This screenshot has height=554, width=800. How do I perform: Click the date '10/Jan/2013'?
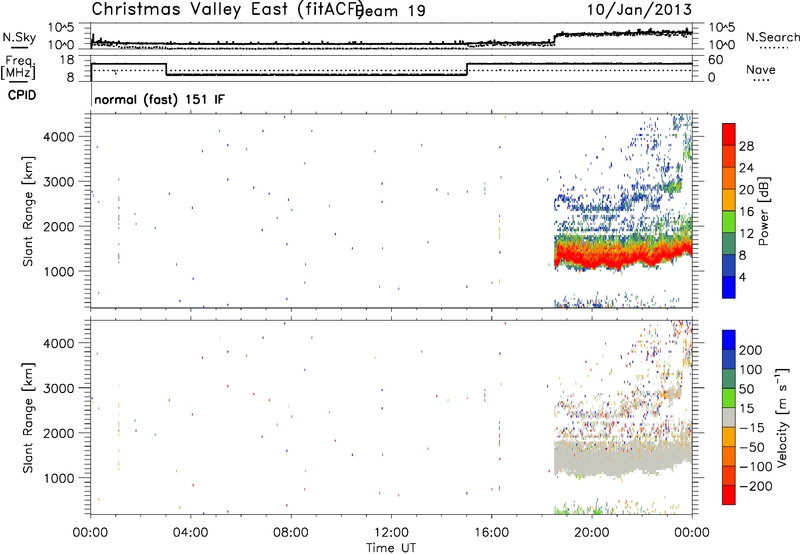coord(639,10)
